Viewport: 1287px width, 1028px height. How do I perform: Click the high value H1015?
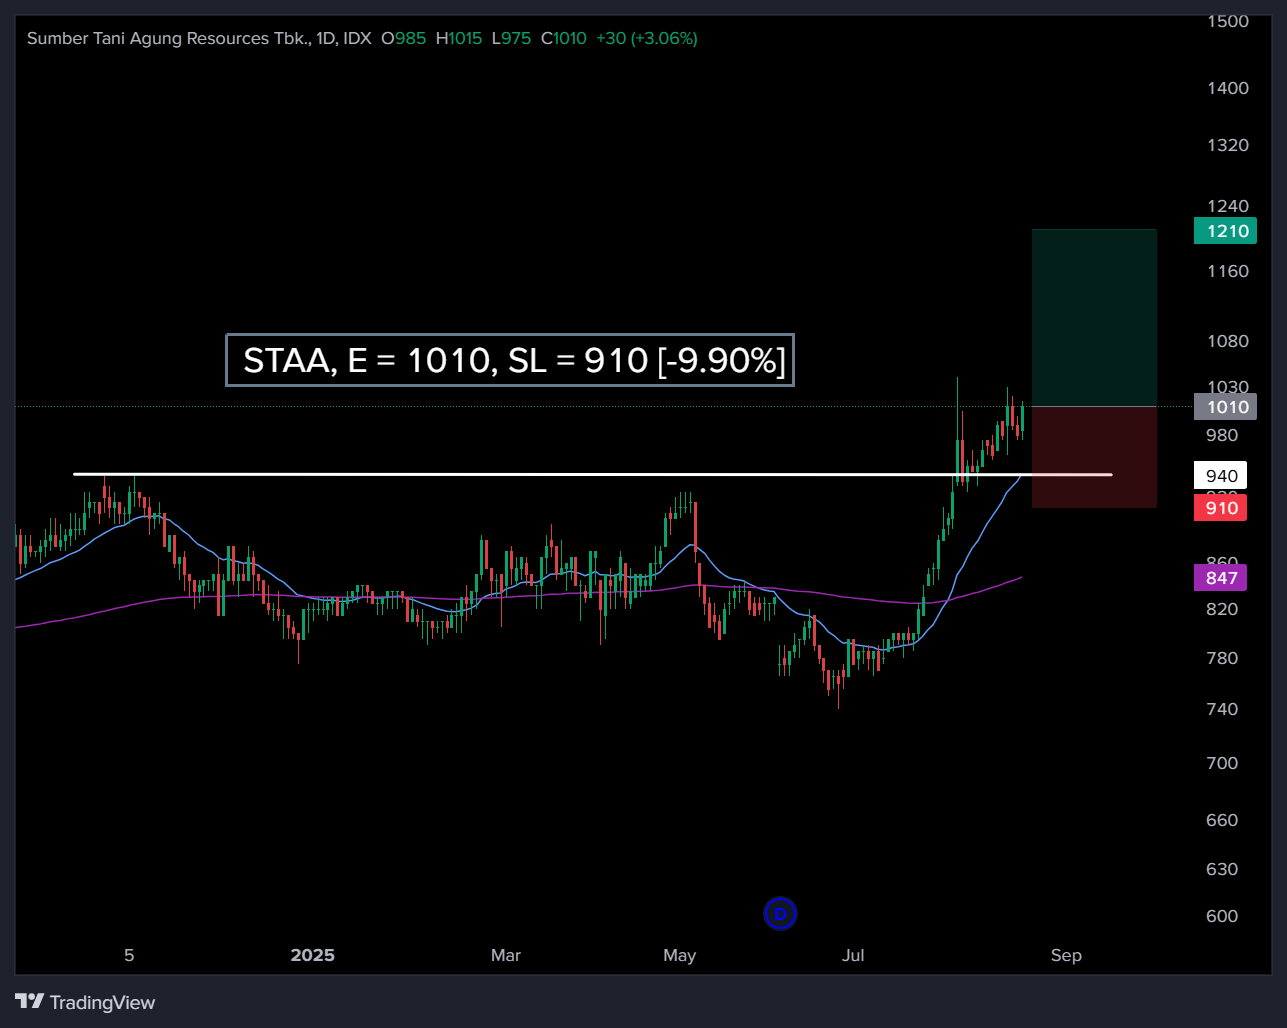tap(459, 38)
